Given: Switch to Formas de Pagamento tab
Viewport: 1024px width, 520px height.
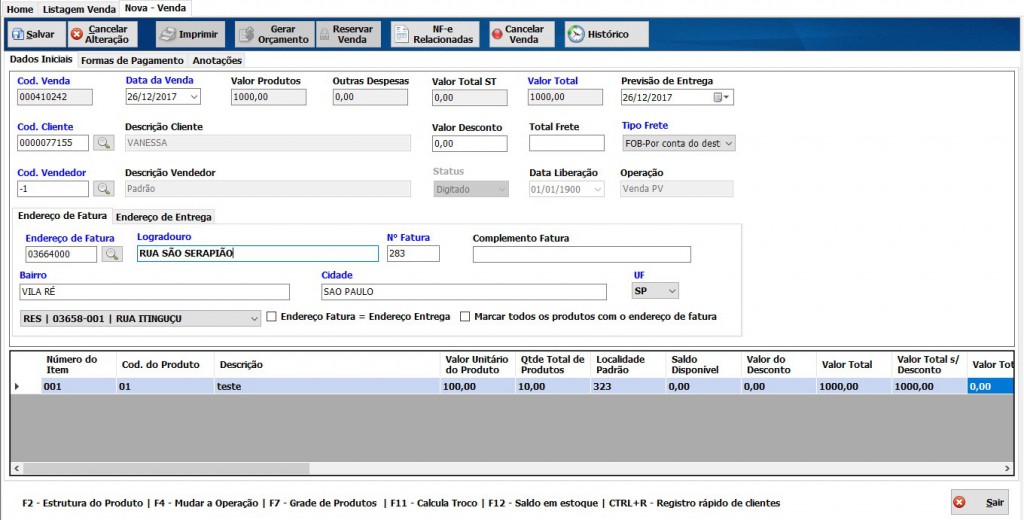Looking at the screenshot, I should coord(132,60).
